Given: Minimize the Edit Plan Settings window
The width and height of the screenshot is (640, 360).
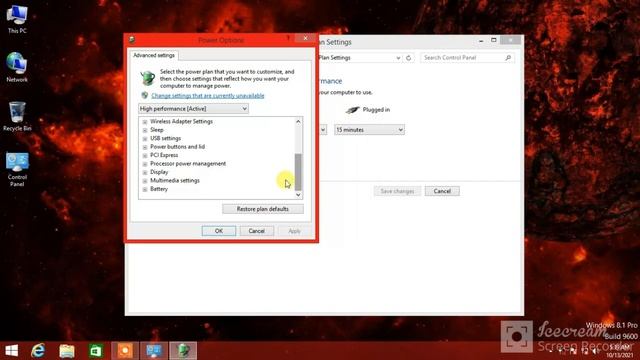Looking at the screenshot, I should point(481,40).
